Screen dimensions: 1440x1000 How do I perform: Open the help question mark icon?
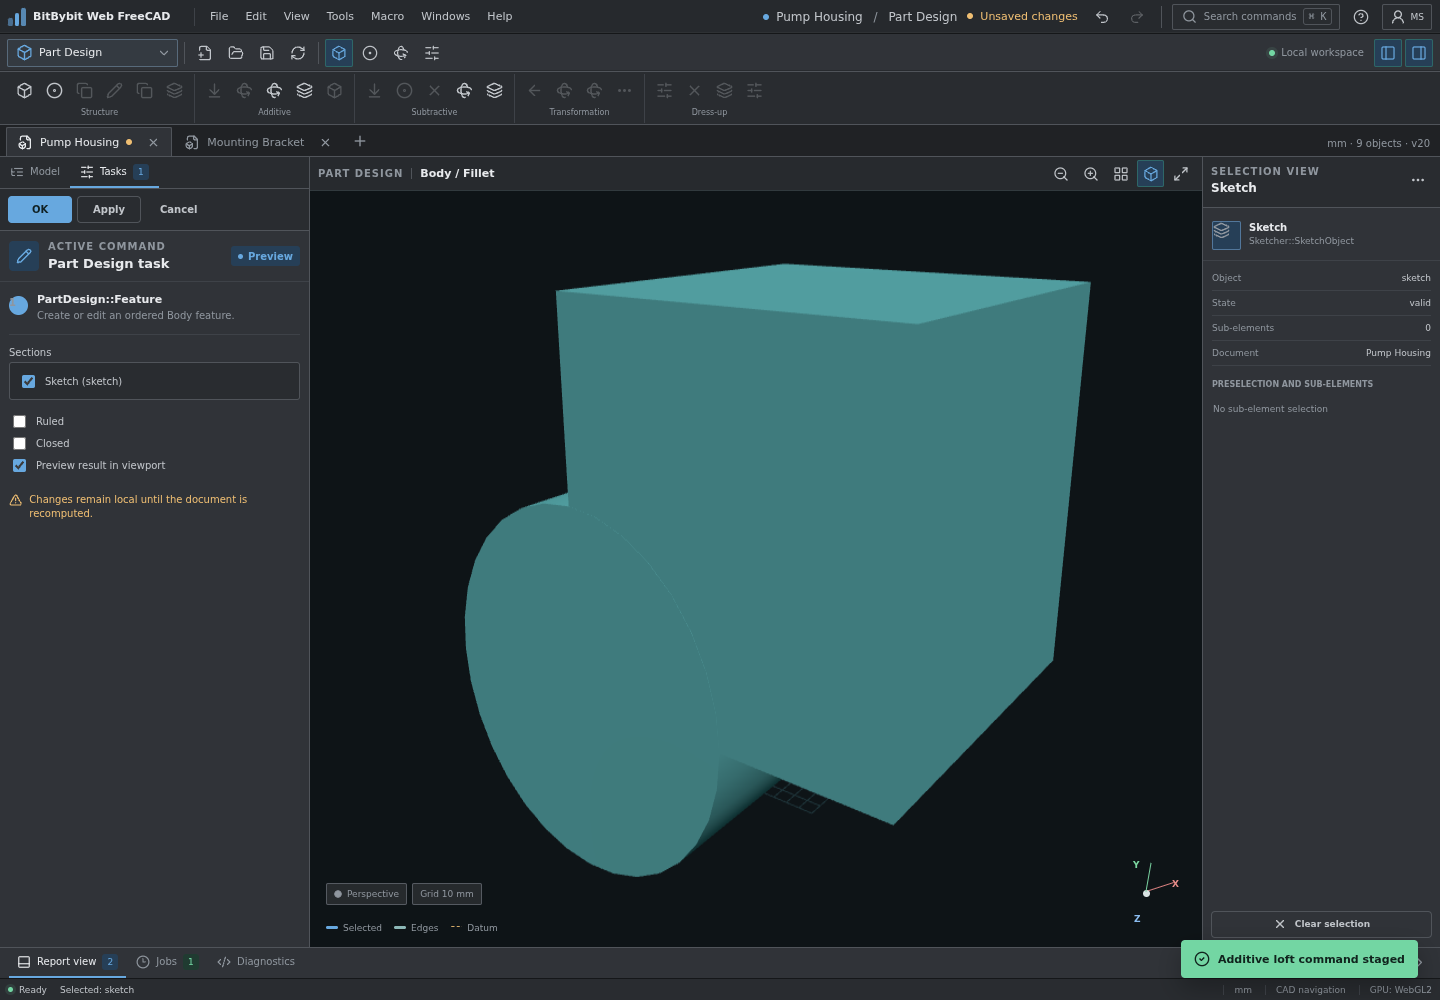coord(1361,17)
